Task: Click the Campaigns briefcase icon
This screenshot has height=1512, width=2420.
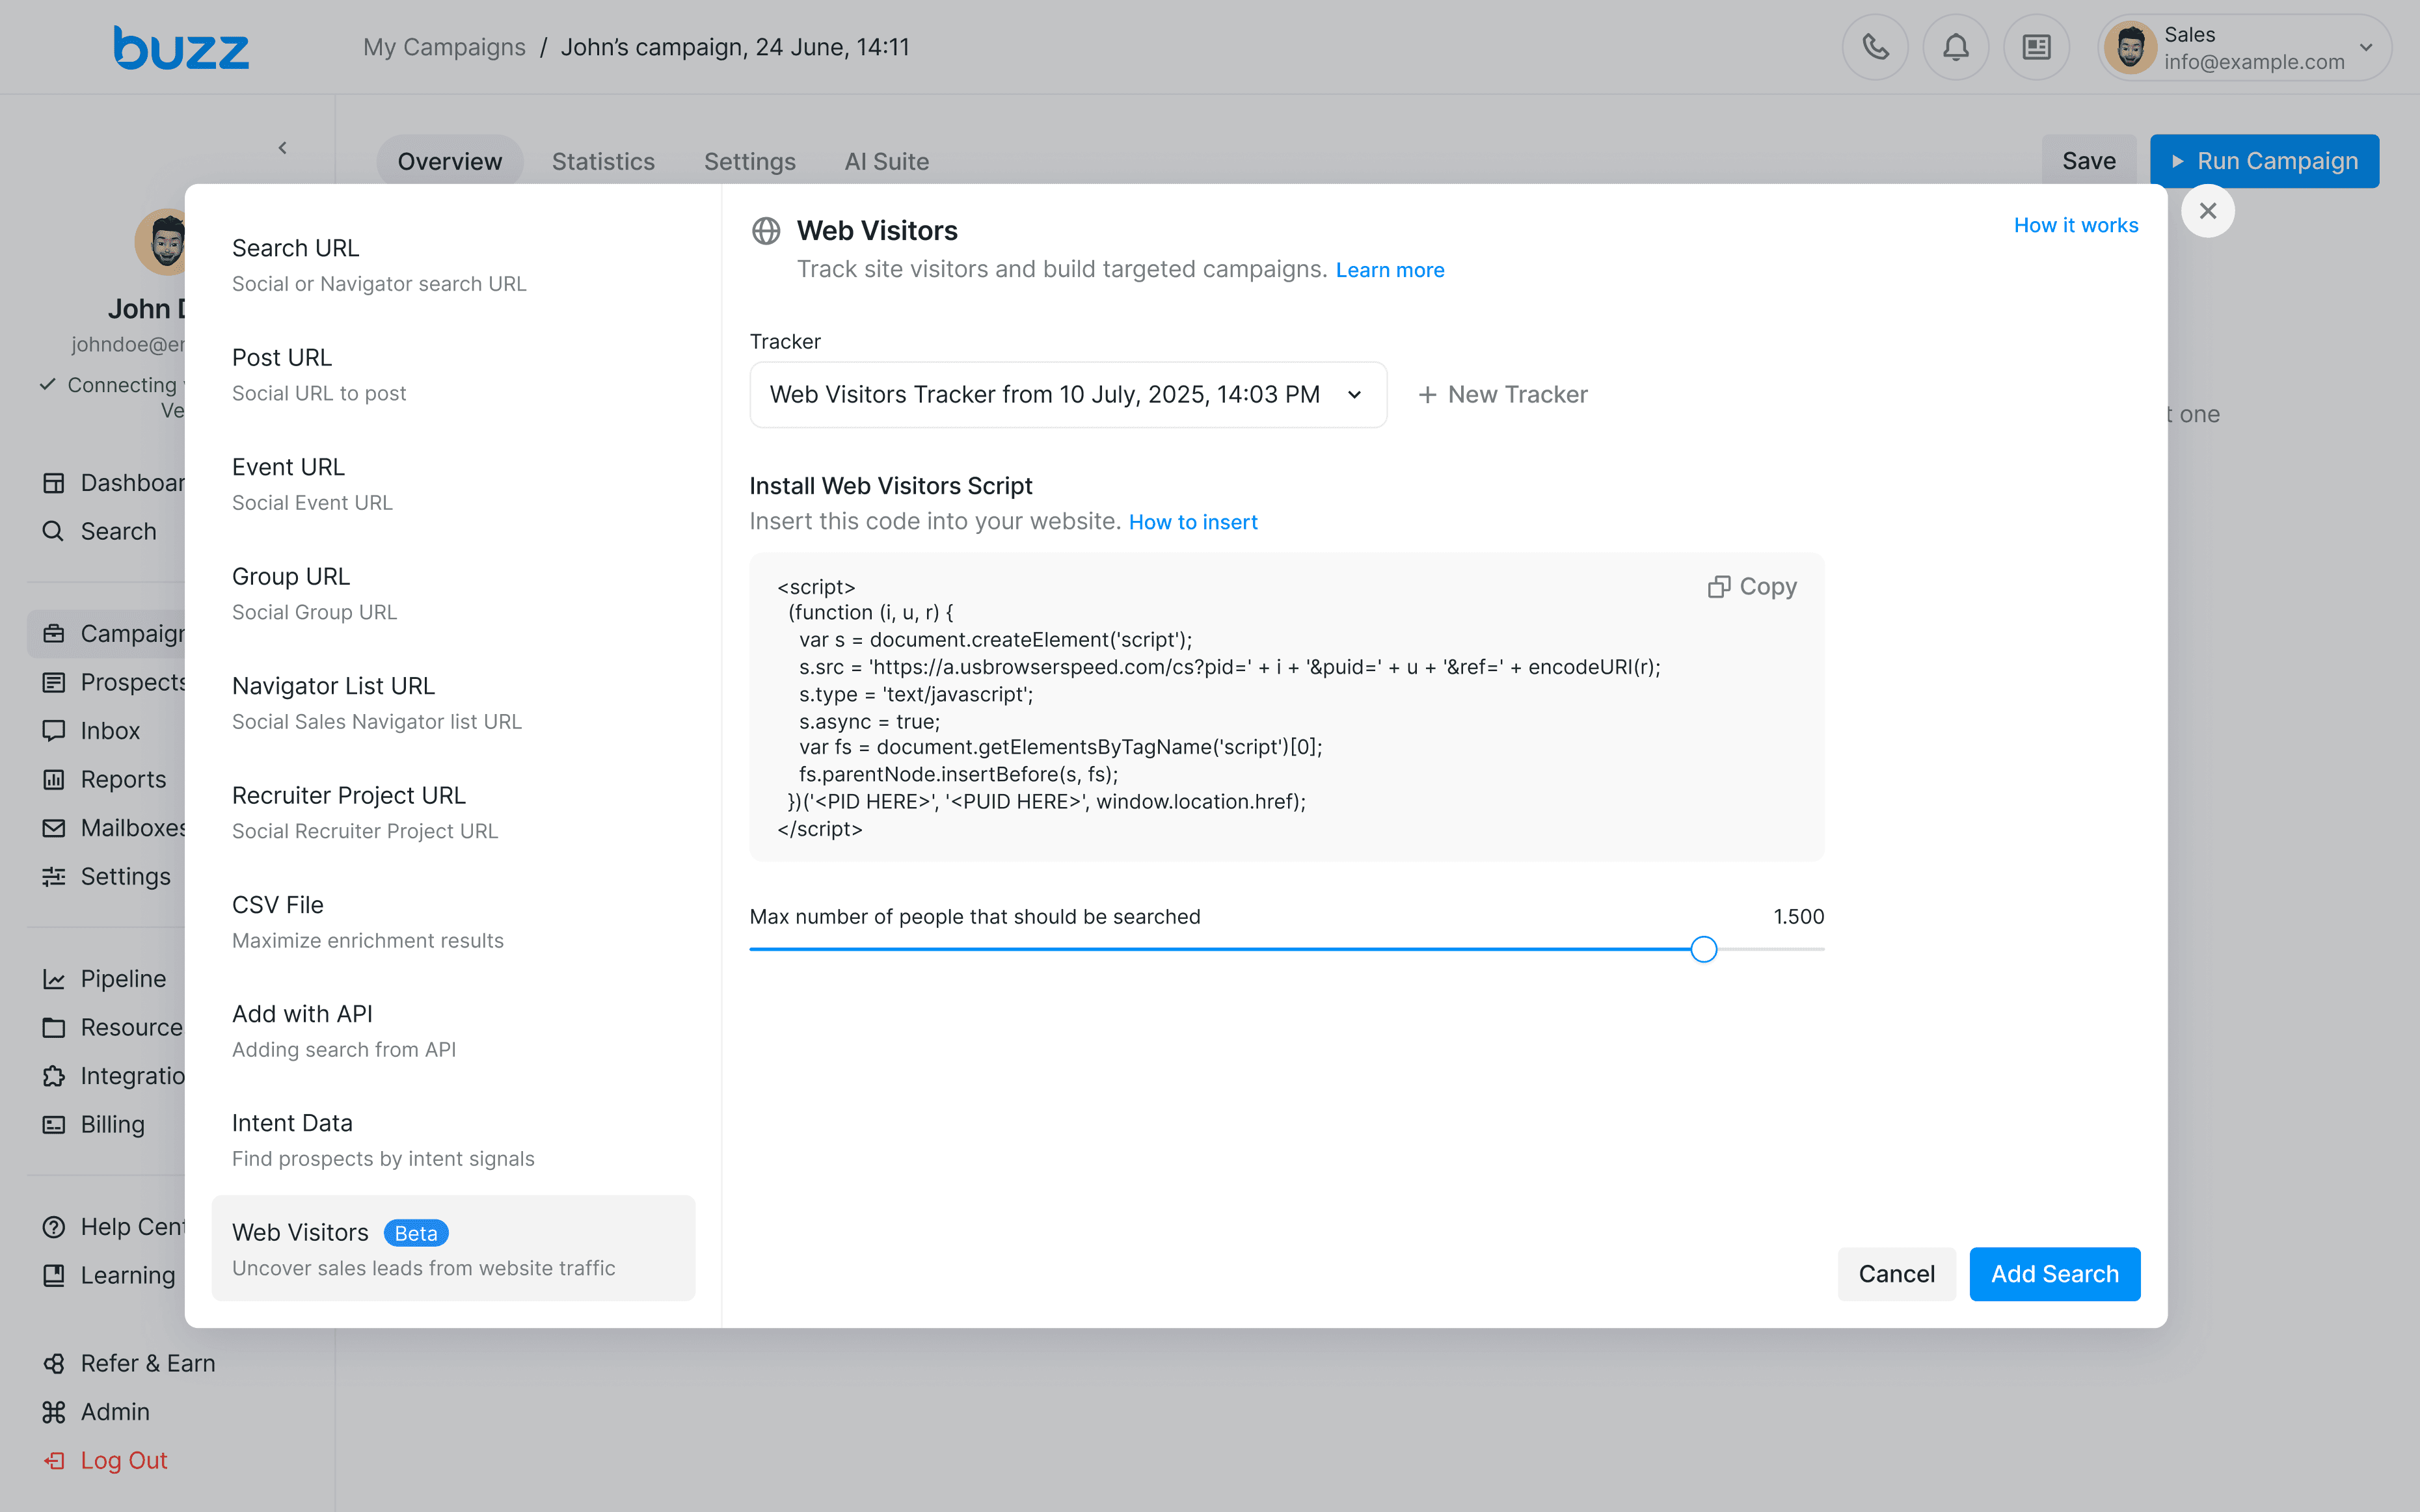Action: (x=54, y=634)
